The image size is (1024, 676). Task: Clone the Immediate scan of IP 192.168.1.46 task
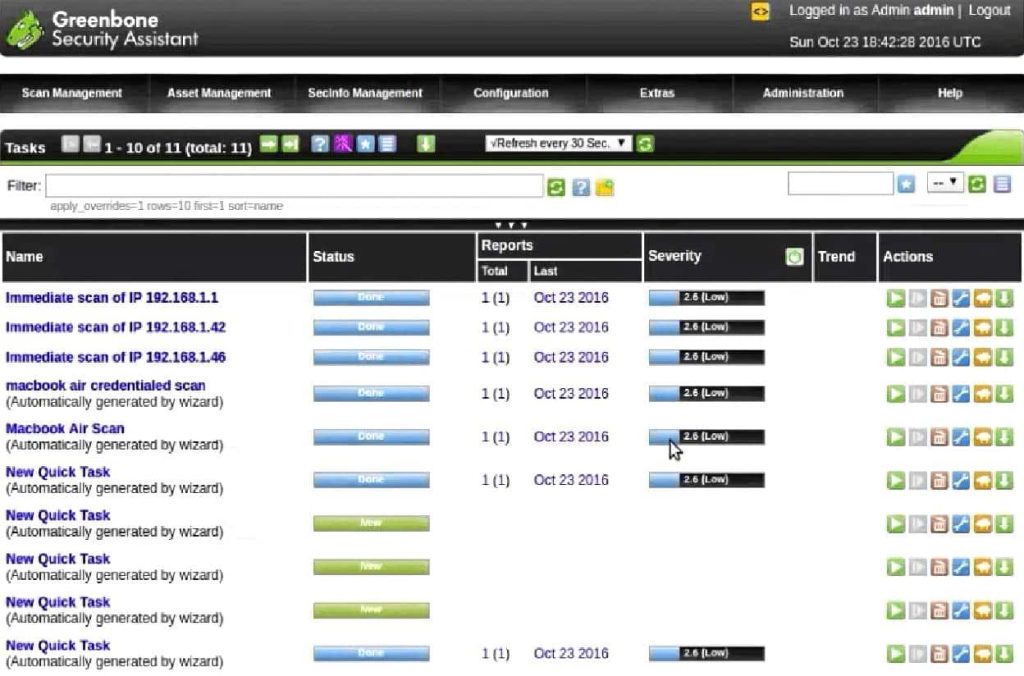point(982,358)
